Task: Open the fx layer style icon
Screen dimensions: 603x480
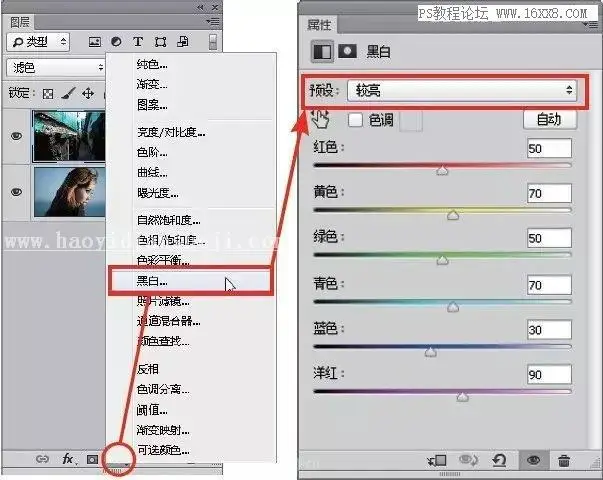Action: click(x=68, y=458)
